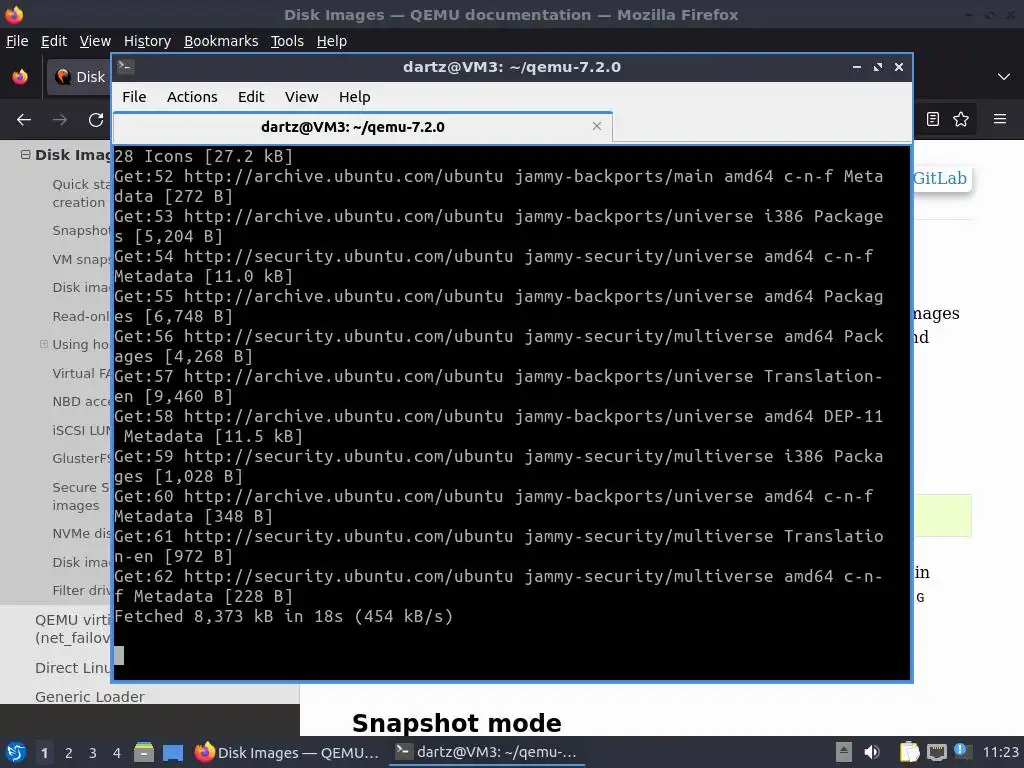The image size is (1024, 768).
Task: Expand the Using host drives tree node
Action: (44, 344)
